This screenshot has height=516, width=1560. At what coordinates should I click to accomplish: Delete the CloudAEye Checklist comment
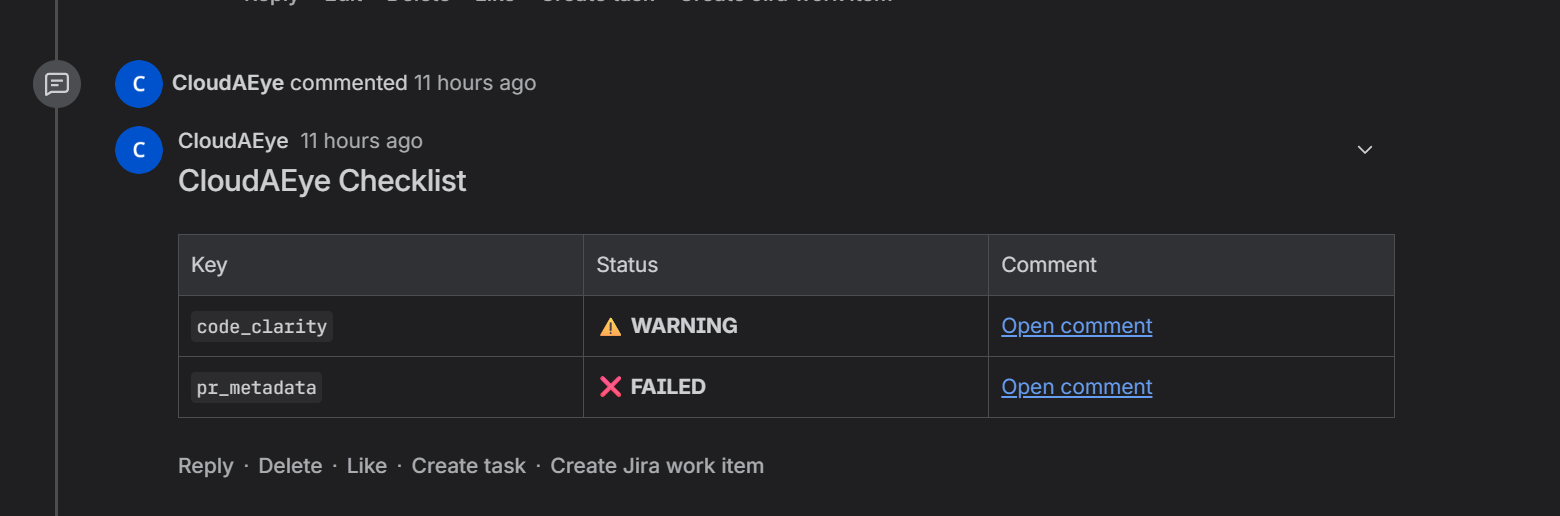pyautogui.click(x=290, y=466)
